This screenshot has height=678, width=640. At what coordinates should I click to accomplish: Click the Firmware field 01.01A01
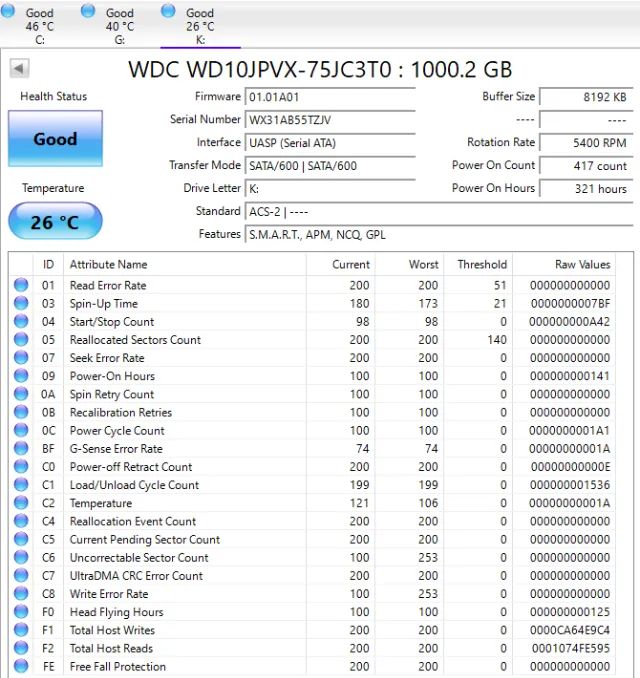[x=330, y=97]
